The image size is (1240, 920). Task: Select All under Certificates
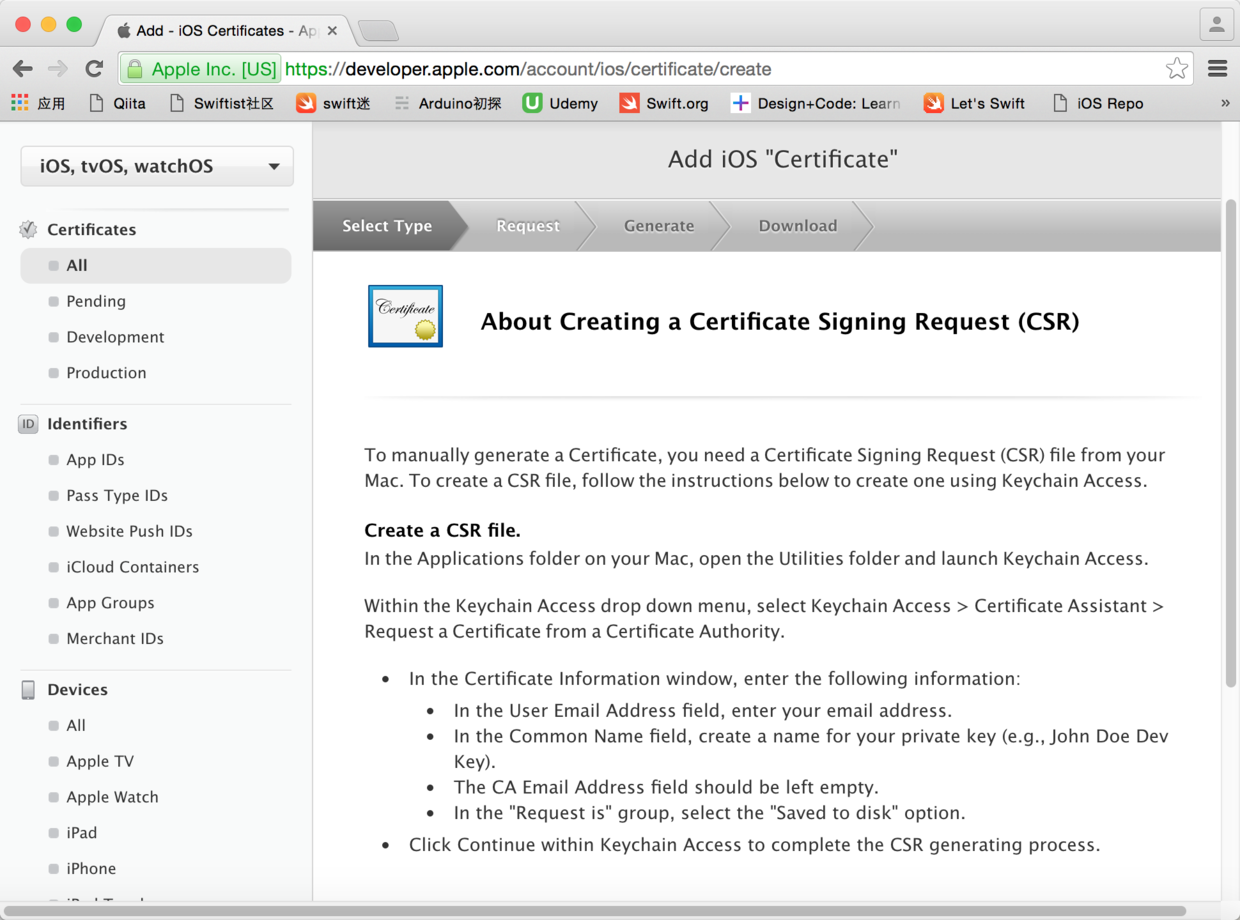(x=155, y=265)
